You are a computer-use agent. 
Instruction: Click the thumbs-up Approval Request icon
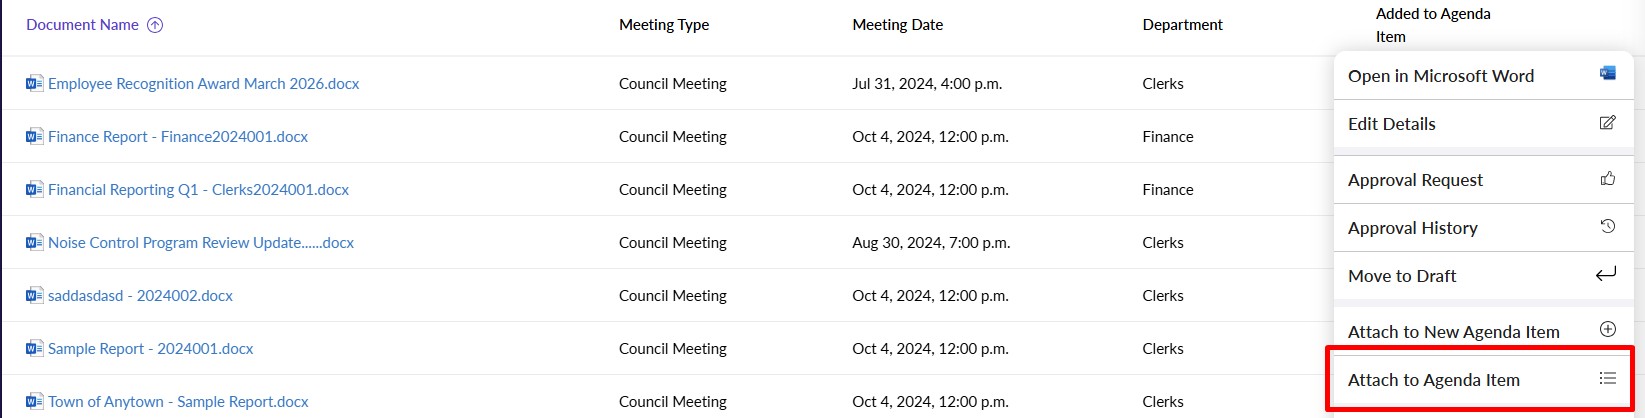tap(1607, 179)
